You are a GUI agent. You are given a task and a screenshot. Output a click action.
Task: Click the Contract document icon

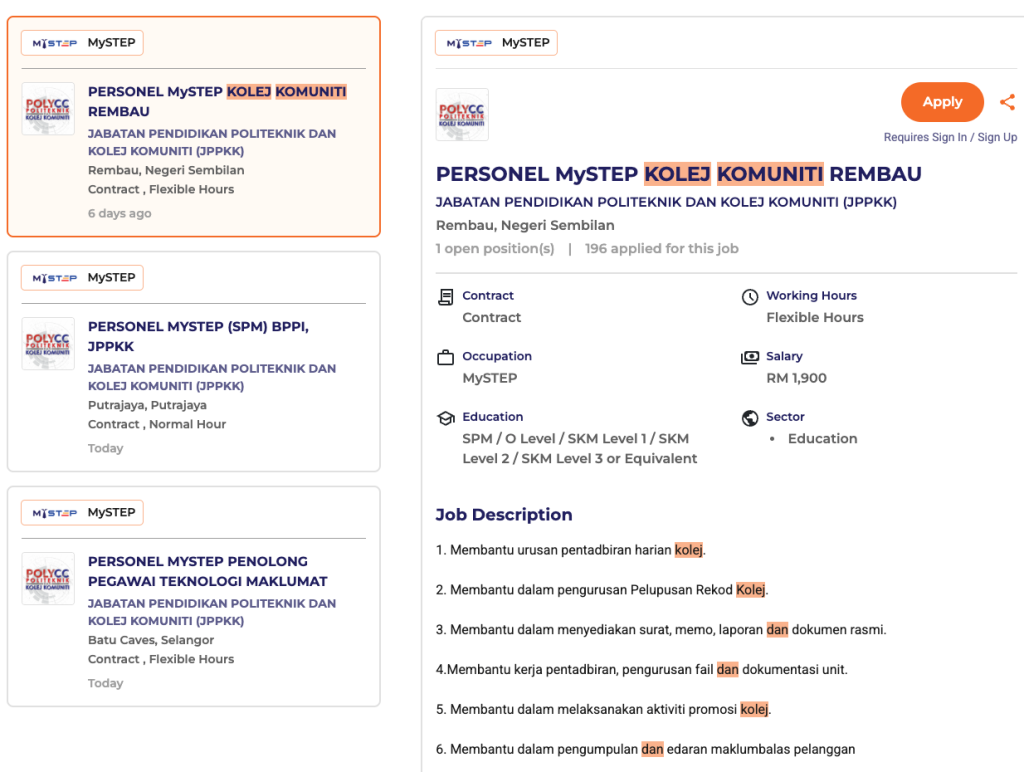click(446, 297)
